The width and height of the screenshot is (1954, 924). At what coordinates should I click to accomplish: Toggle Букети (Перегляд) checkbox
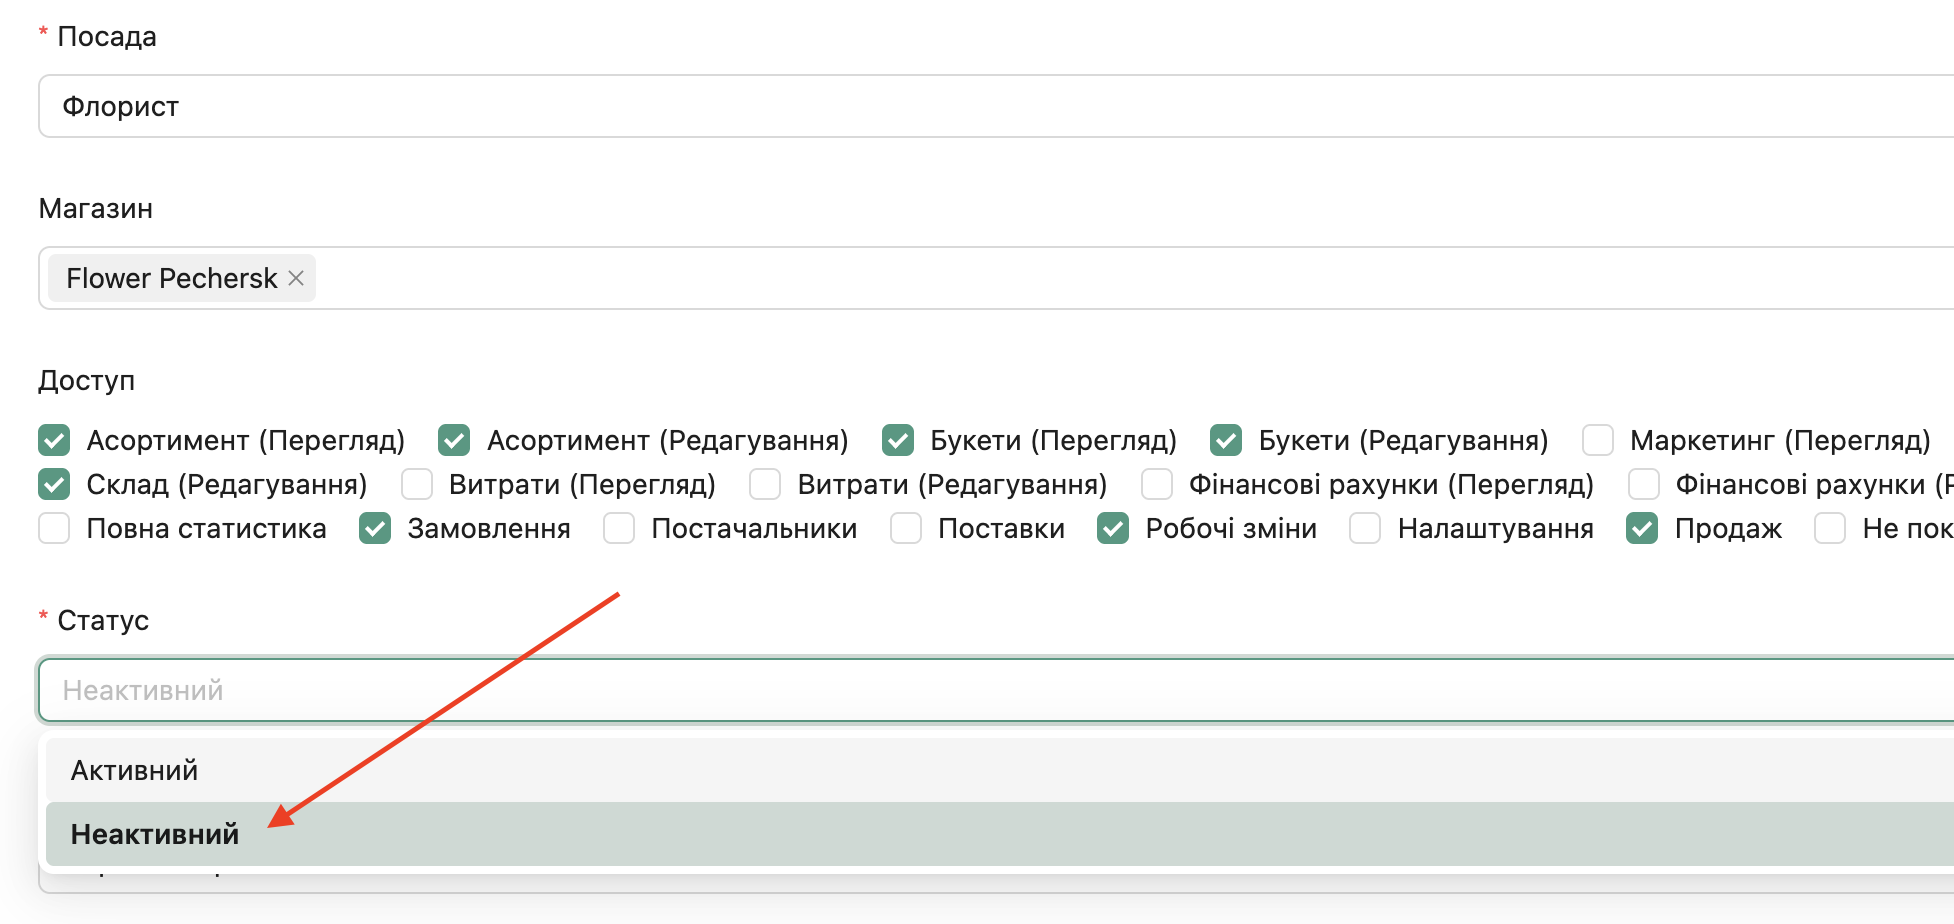(898, 440)
